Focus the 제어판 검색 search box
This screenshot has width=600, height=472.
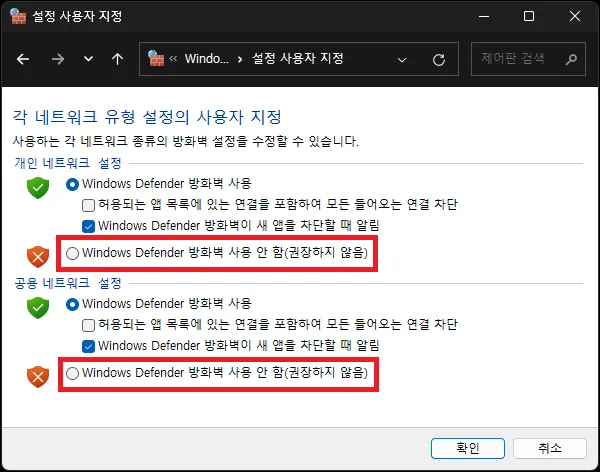tap(528, 59)
